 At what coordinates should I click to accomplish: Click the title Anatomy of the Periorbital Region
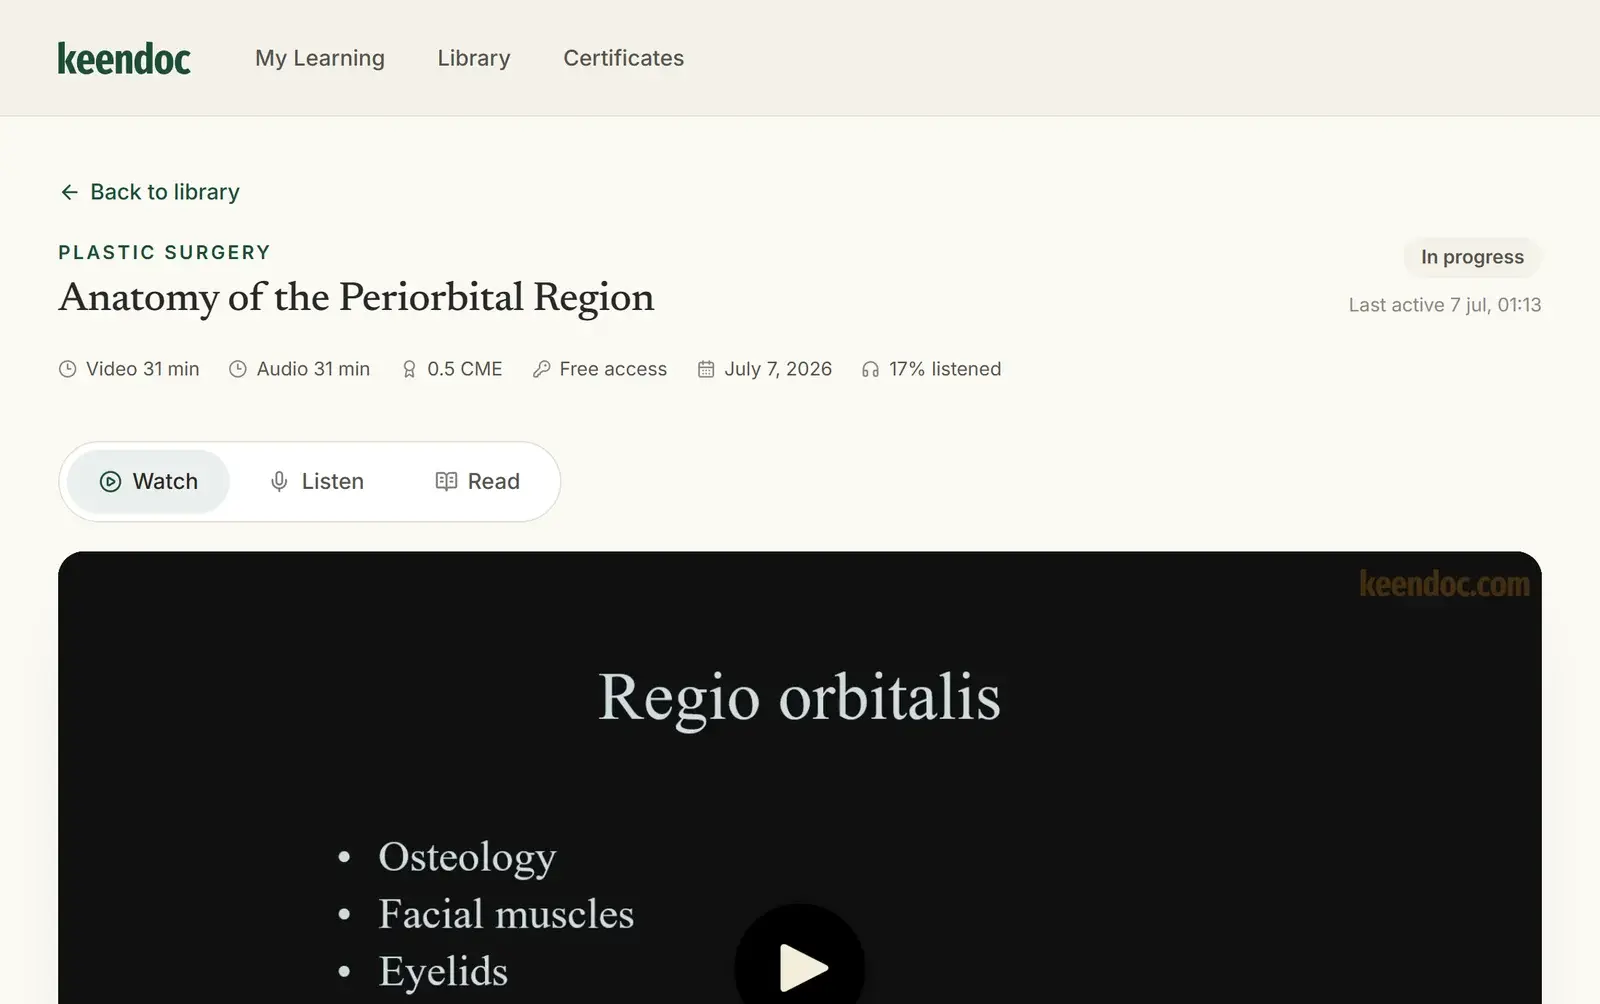point(356,298)
